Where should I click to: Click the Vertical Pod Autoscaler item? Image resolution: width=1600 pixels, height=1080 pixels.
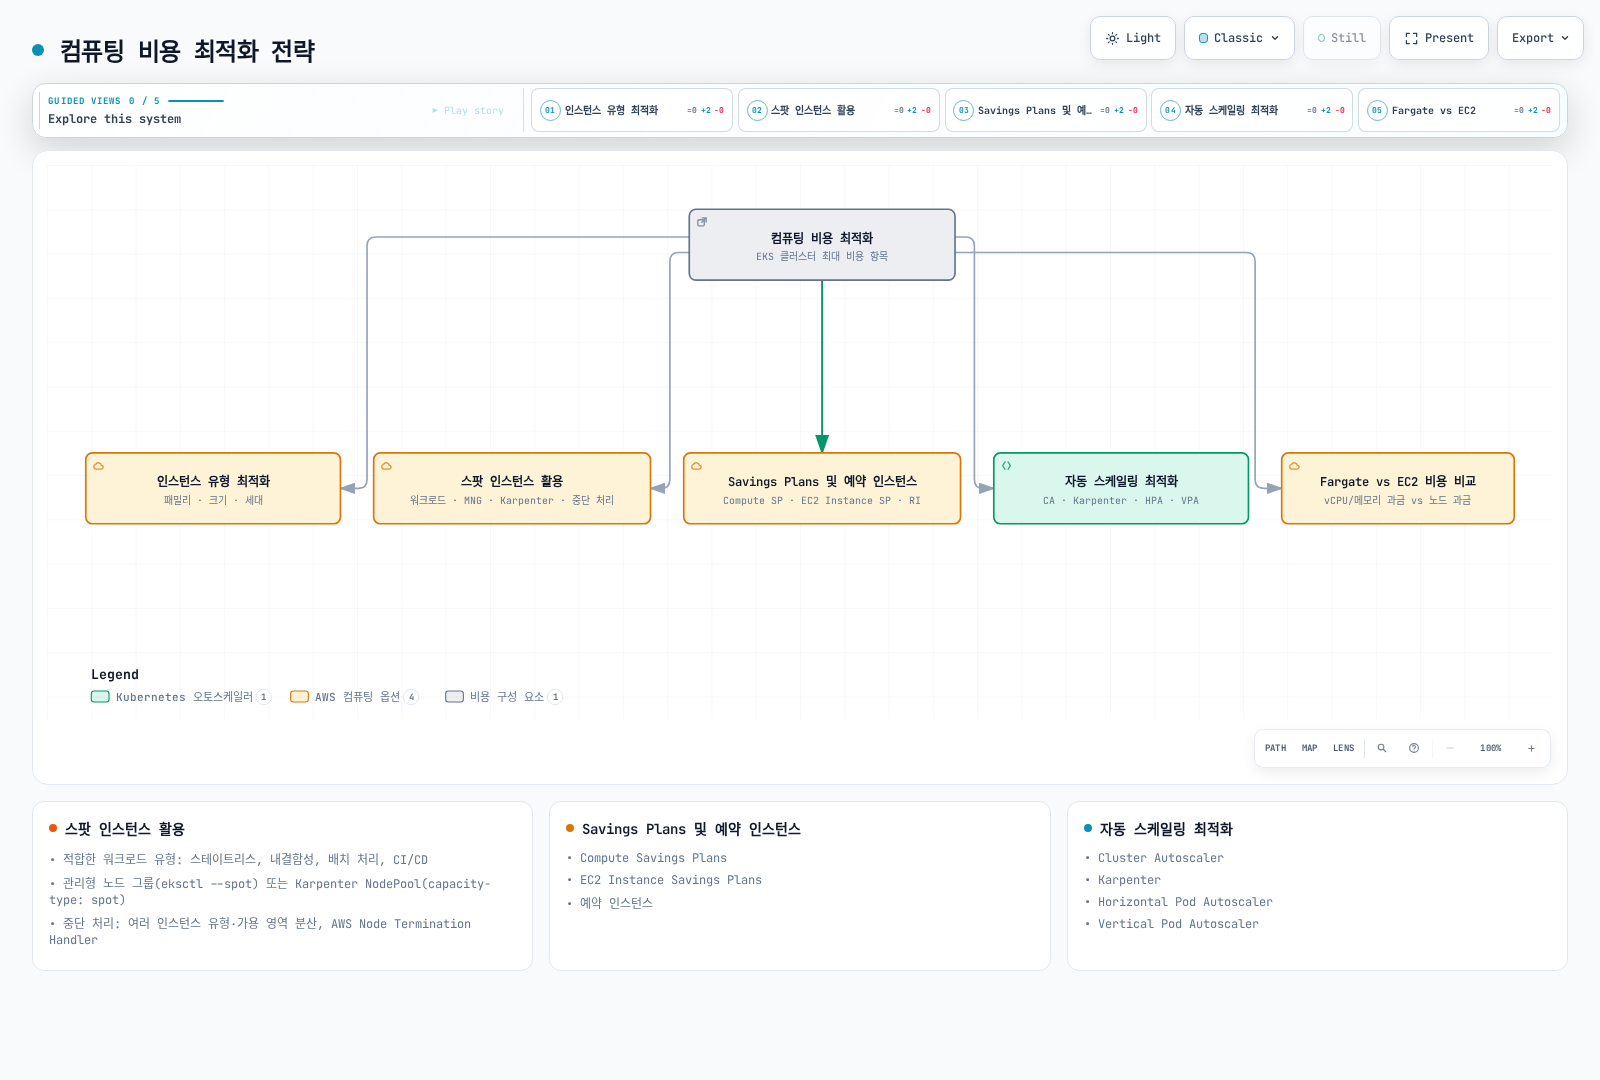point(1178,924)
